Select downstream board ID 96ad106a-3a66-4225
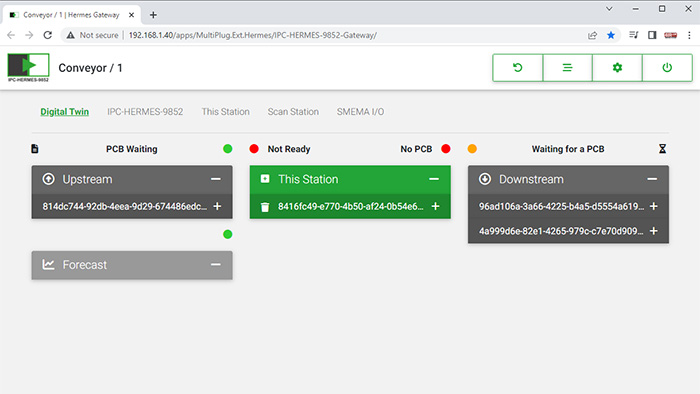The image size is (700, 394). point(562,206)
